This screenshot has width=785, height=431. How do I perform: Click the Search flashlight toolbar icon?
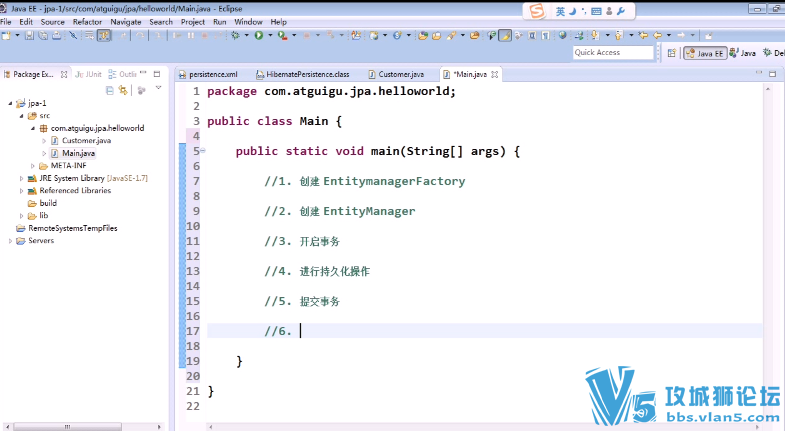pos(452,36)
